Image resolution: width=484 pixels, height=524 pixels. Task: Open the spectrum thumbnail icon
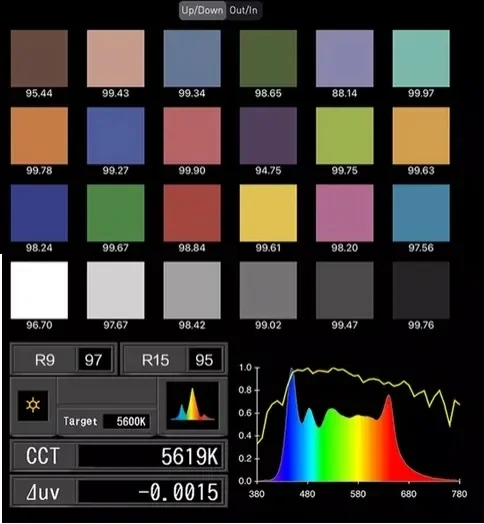pos(193,405)
